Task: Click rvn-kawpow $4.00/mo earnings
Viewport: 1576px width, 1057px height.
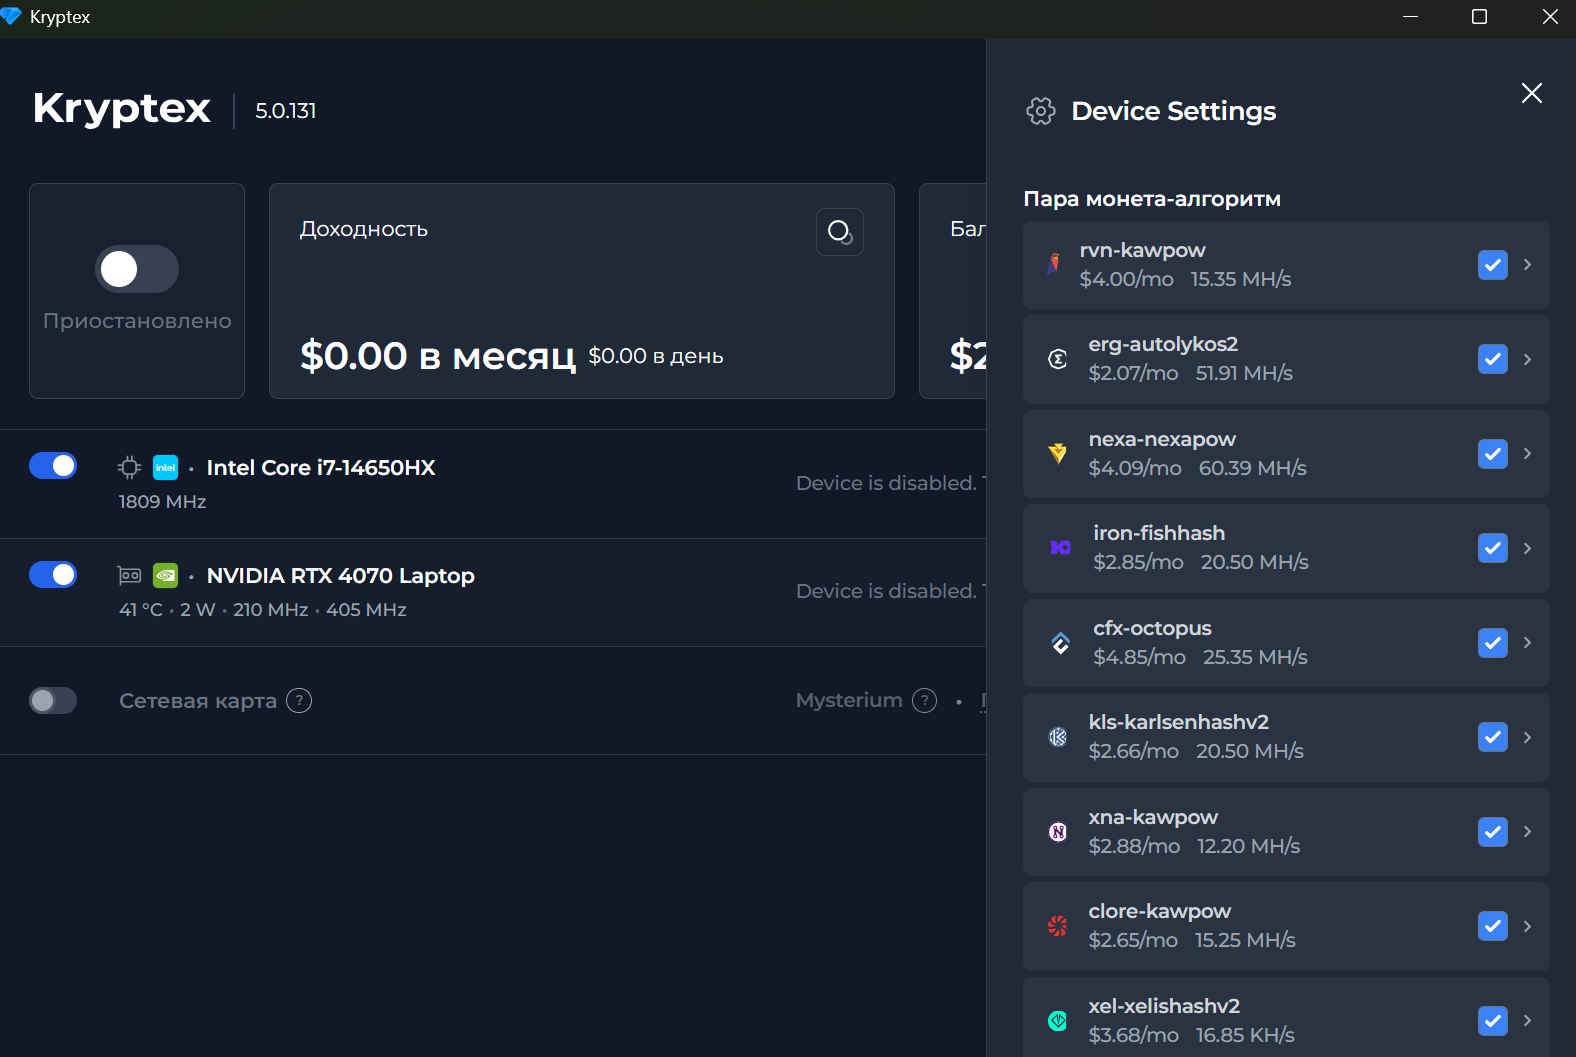Action: (x=1126, y=279)
